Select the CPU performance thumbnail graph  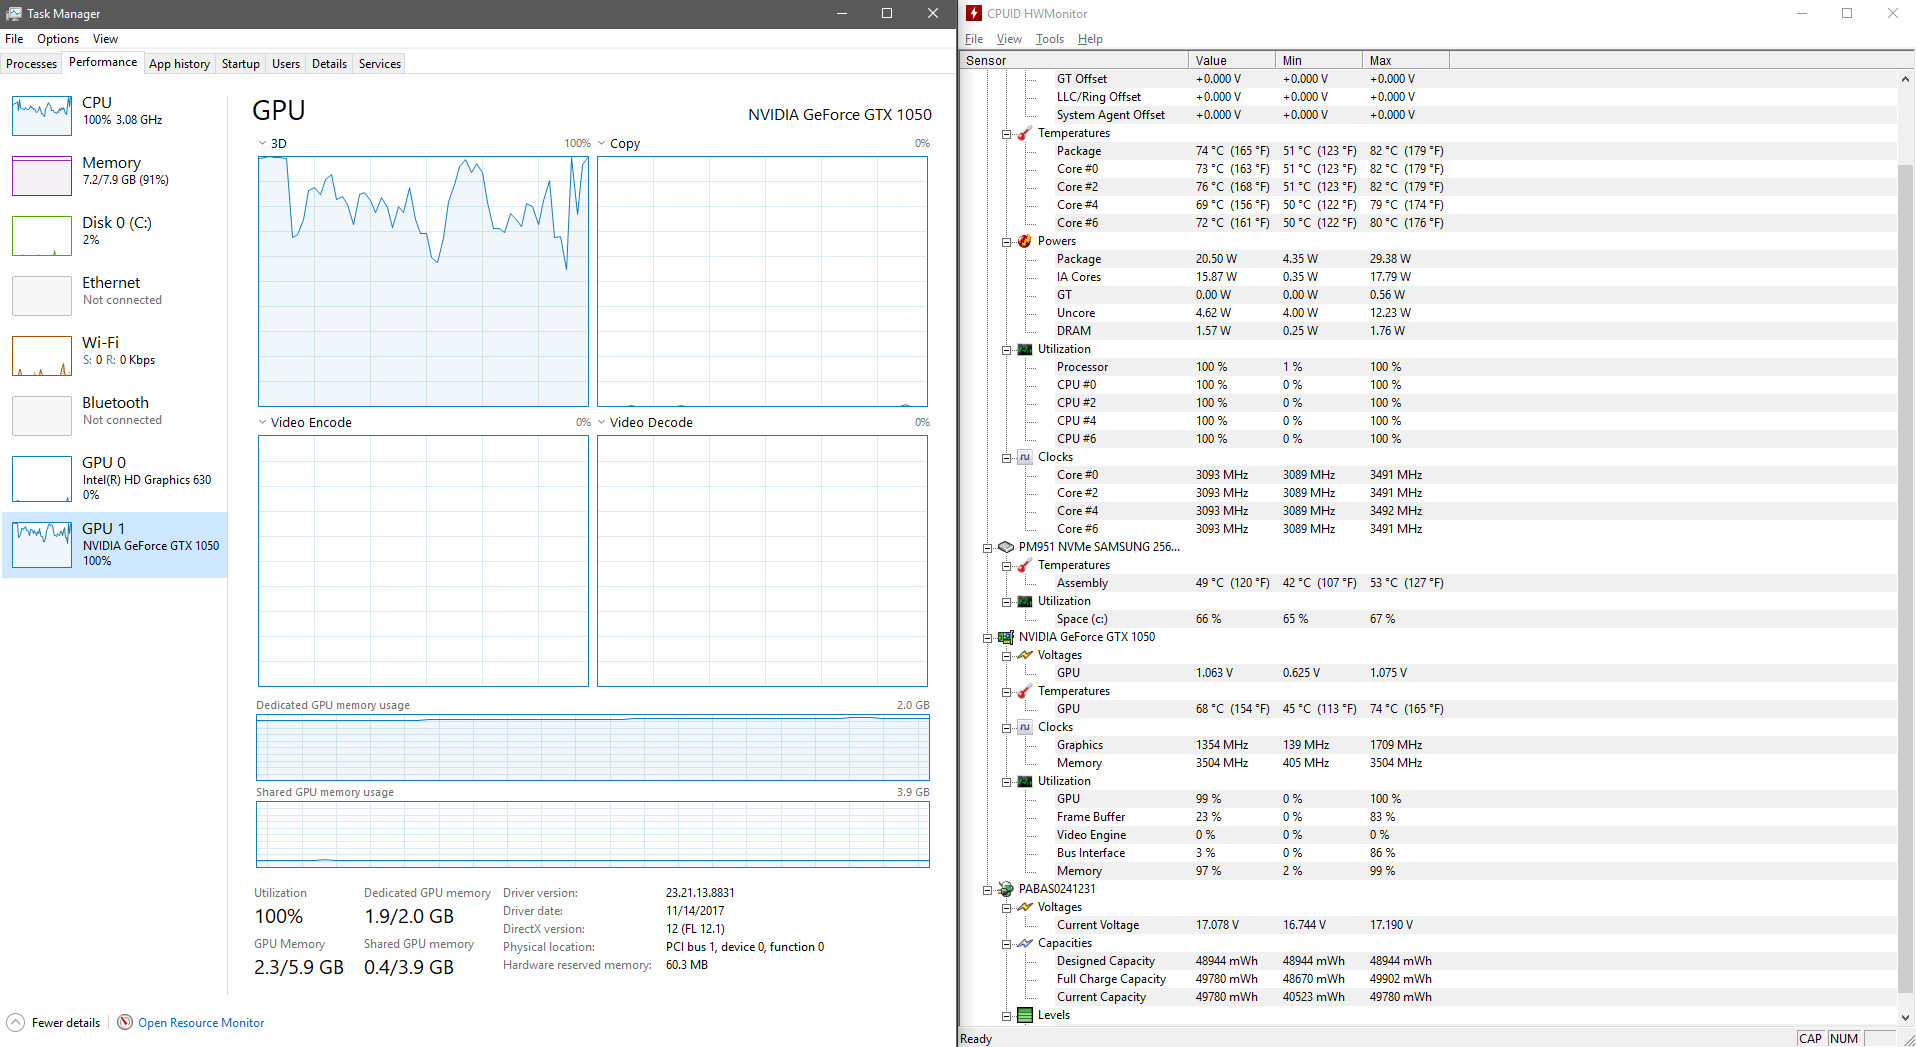[42, 116]
